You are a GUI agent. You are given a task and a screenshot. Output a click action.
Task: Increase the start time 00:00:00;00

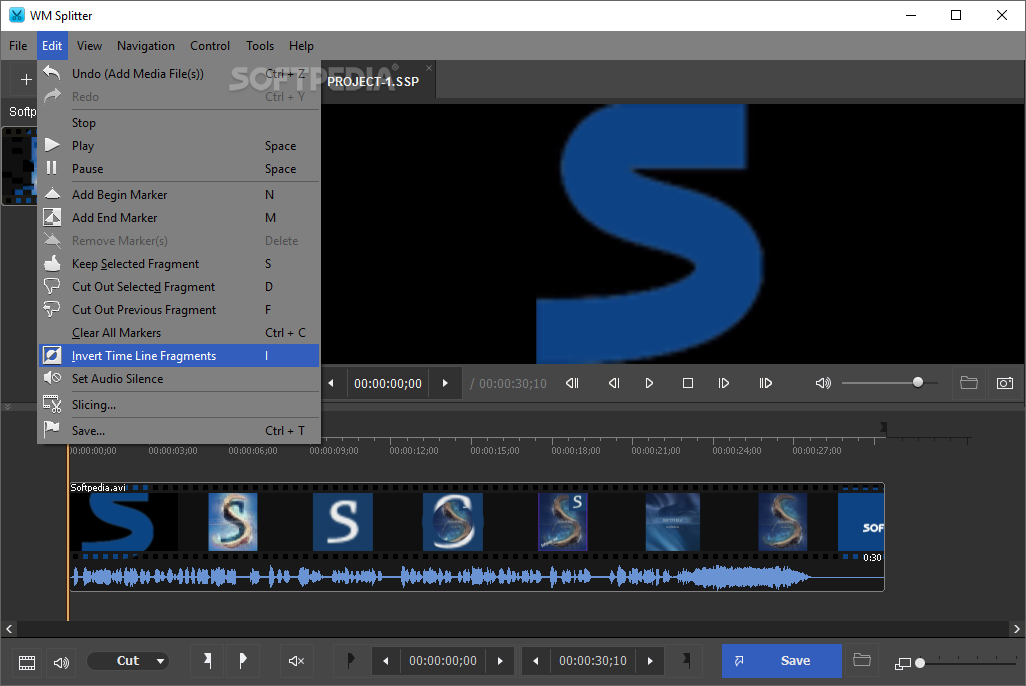tap(500, 661)
